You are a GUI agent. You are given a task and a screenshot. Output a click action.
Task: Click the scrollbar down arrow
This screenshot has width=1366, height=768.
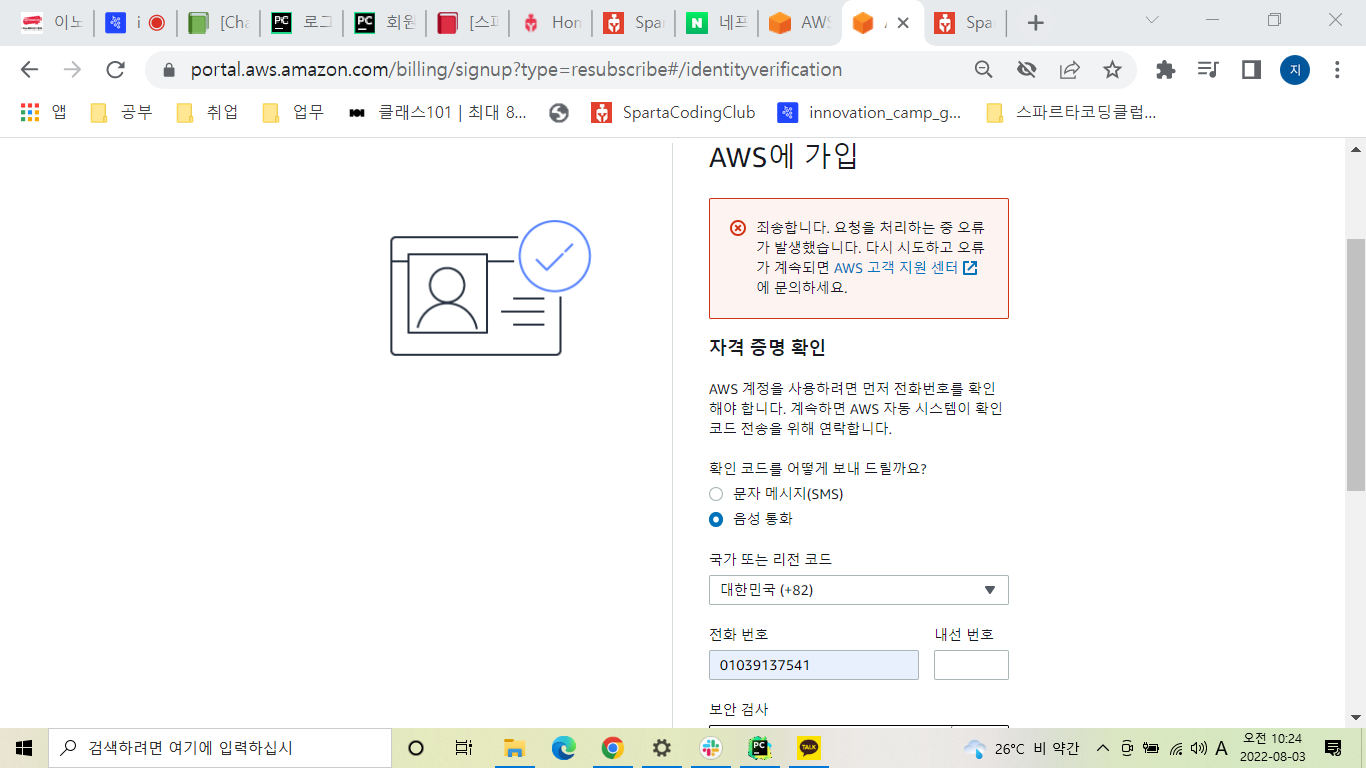1356,717
